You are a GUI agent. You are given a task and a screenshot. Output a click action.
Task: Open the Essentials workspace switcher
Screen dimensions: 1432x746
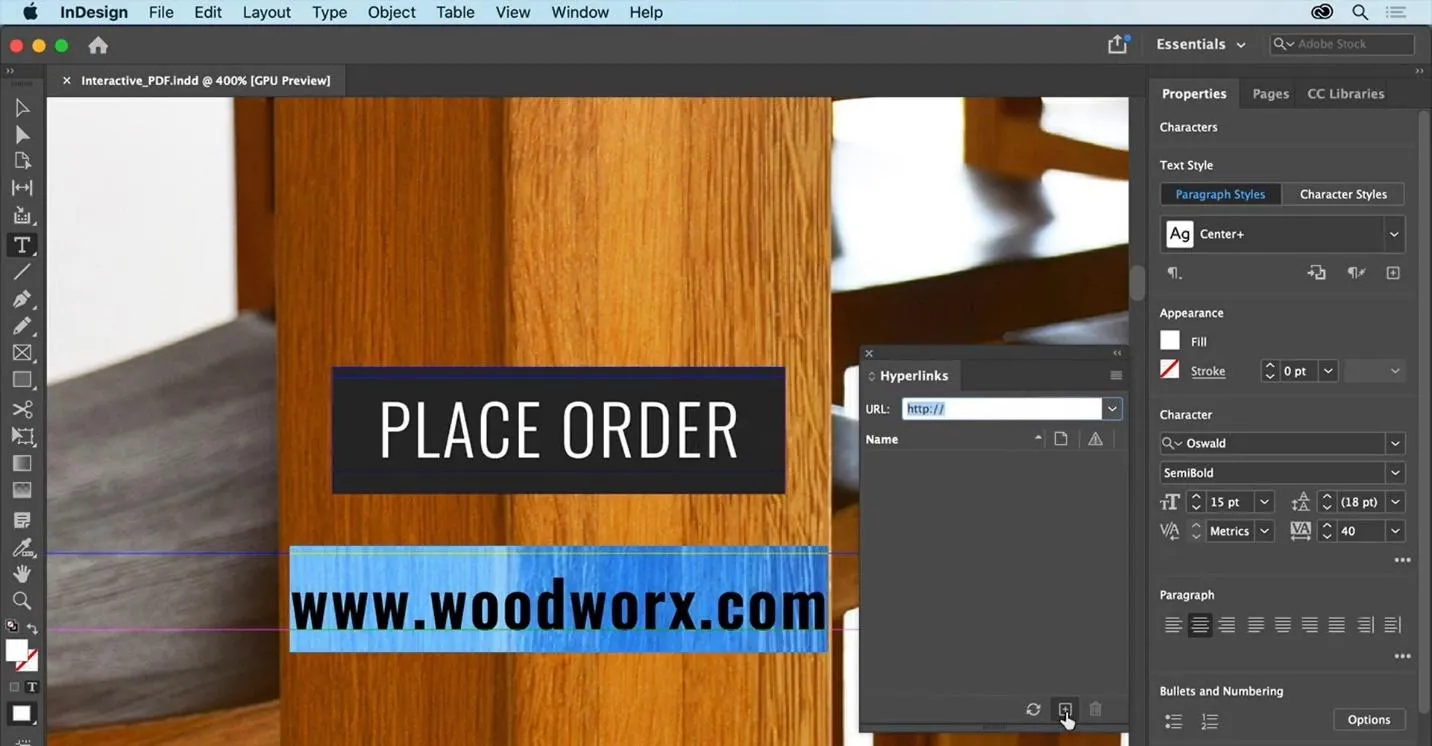(1200, 44)
